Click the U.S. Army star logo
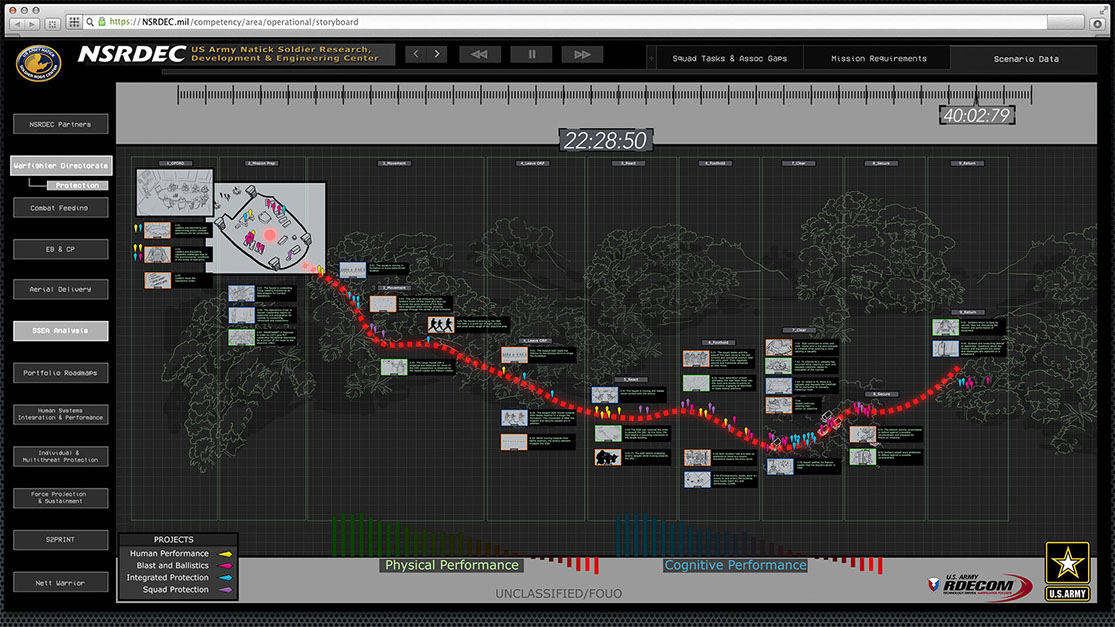 1068,571
